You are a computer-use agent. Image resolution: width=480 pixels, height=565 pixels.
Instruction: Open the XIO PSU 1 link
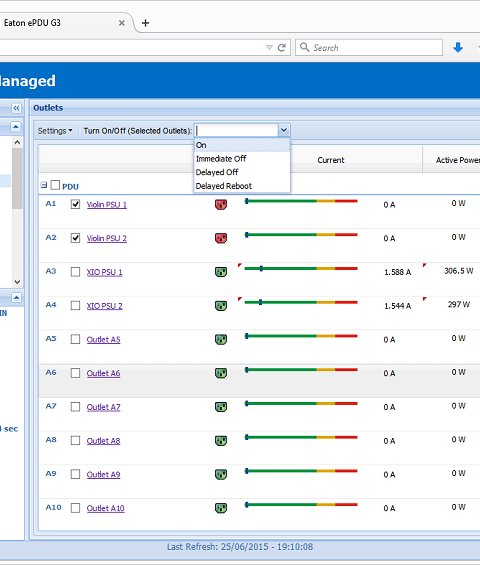point(105,272)
